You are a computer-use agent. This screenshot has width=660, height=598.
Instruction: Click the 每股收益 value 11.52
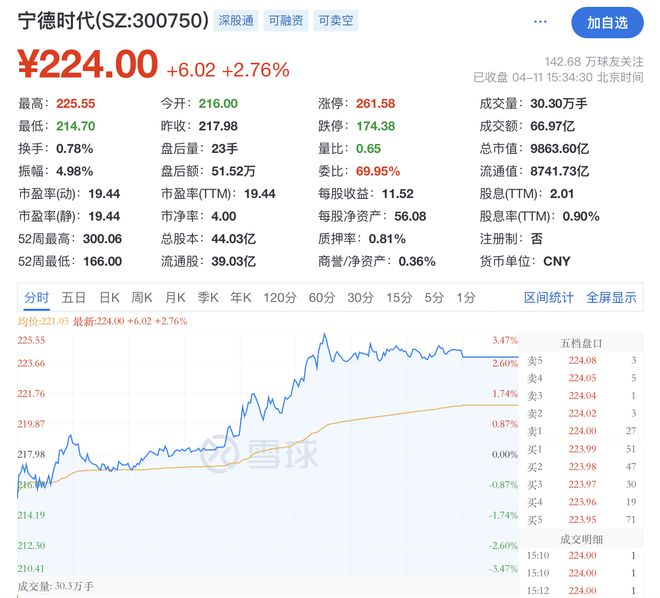398,194
